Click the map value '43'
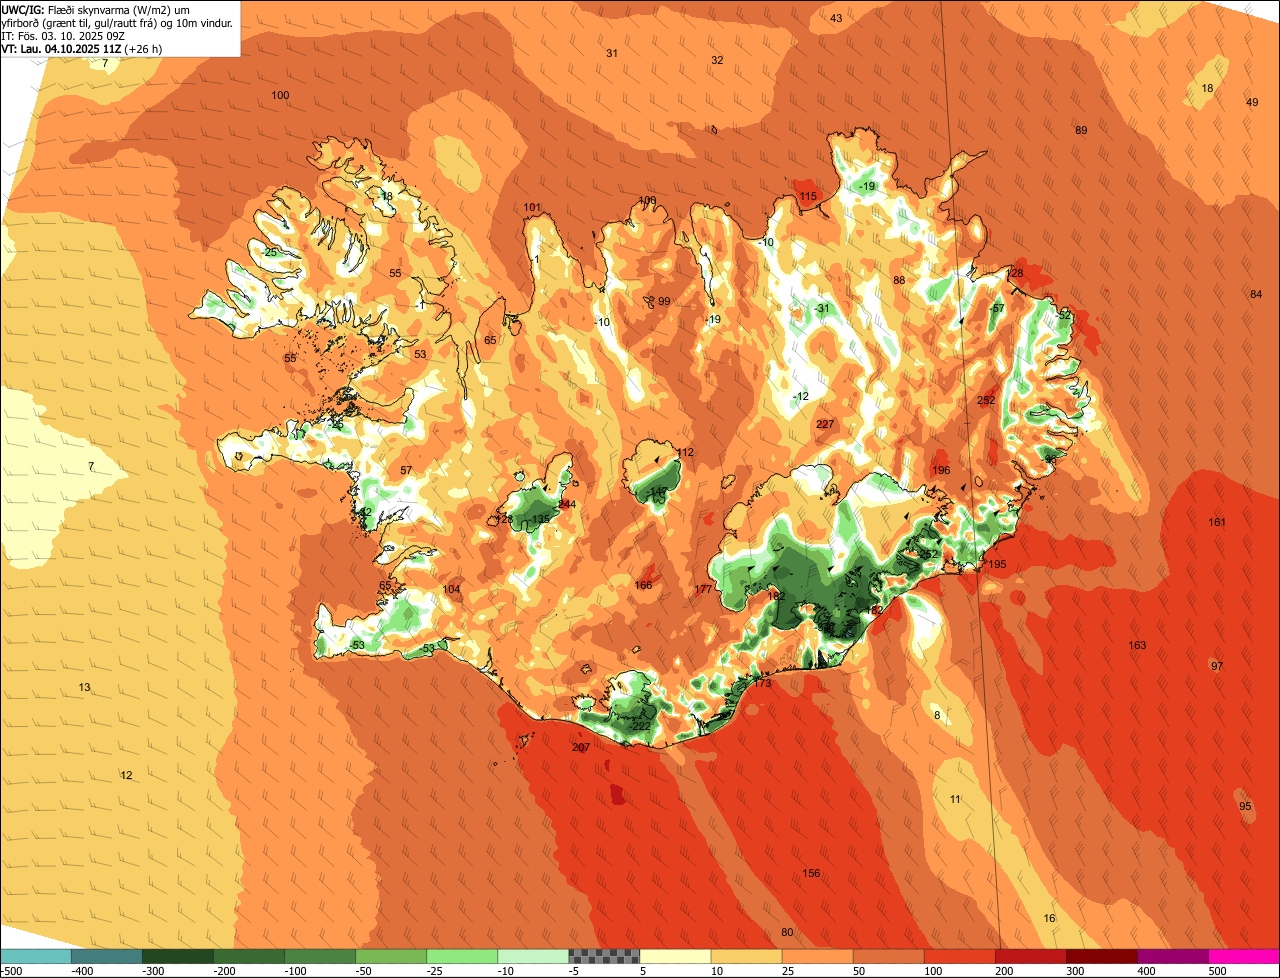 coord(836,19)
